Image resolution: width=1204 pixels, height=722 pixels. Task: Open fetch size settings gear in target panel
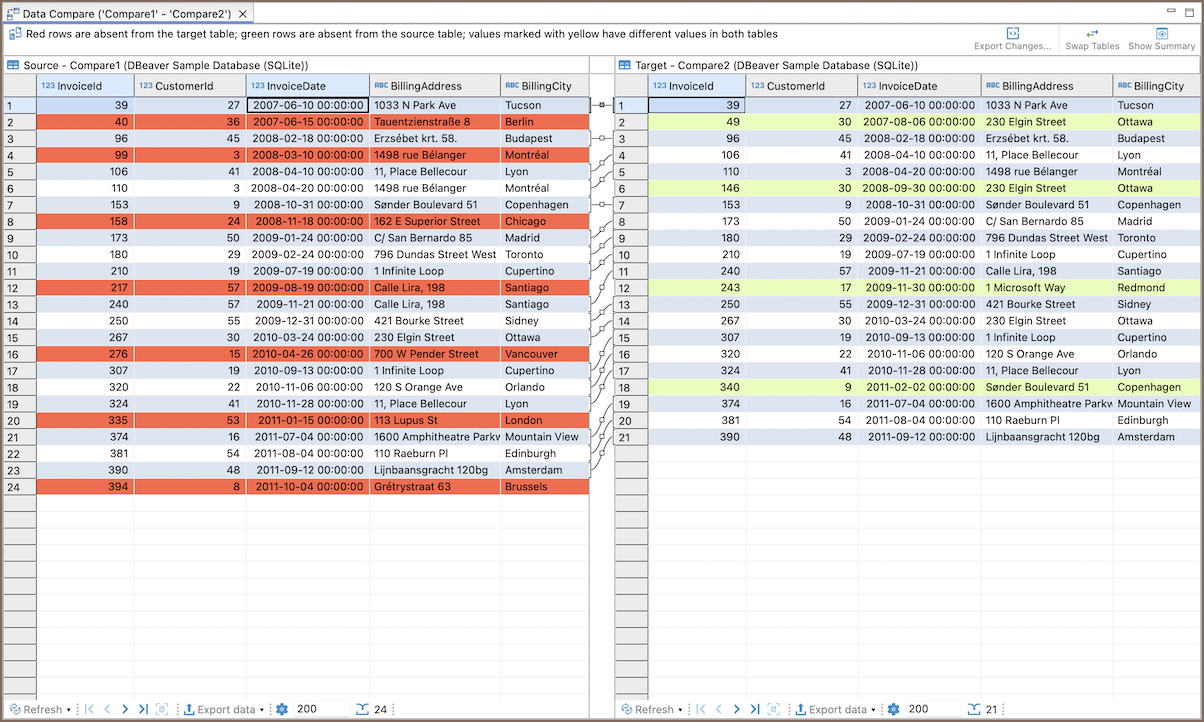click(x=893, y=709)
